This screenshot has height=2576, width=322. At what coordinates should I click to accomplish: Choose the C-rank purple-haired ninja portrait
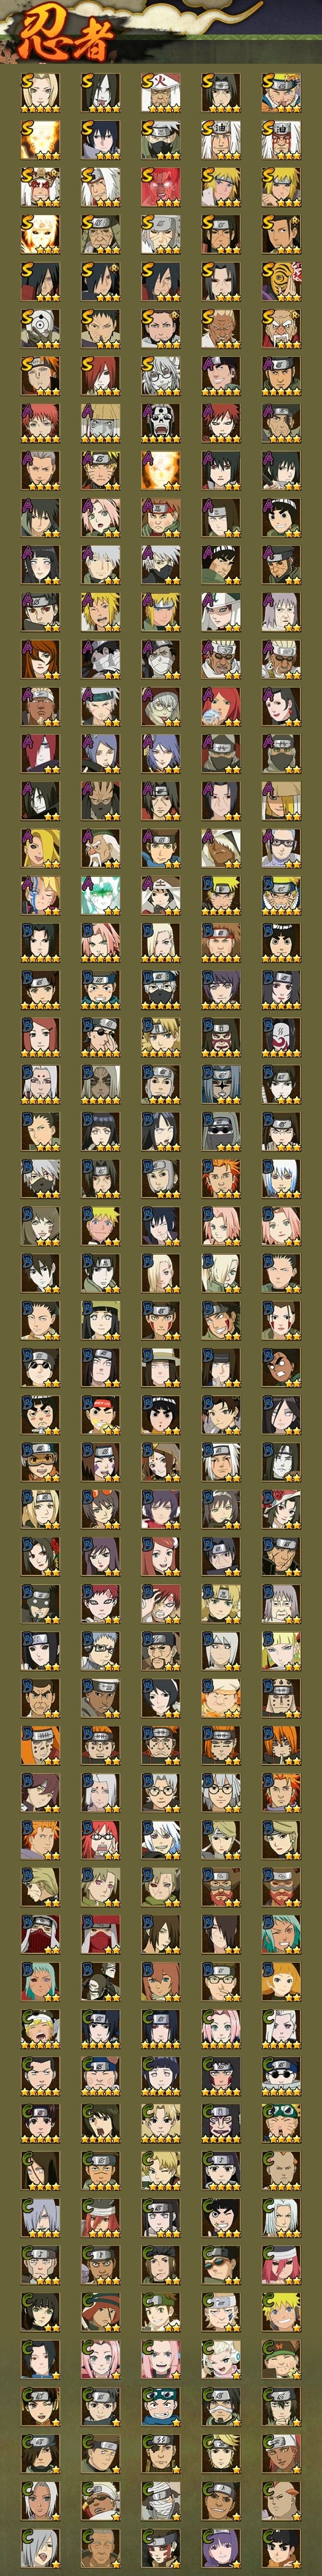tap(221, 2547)
